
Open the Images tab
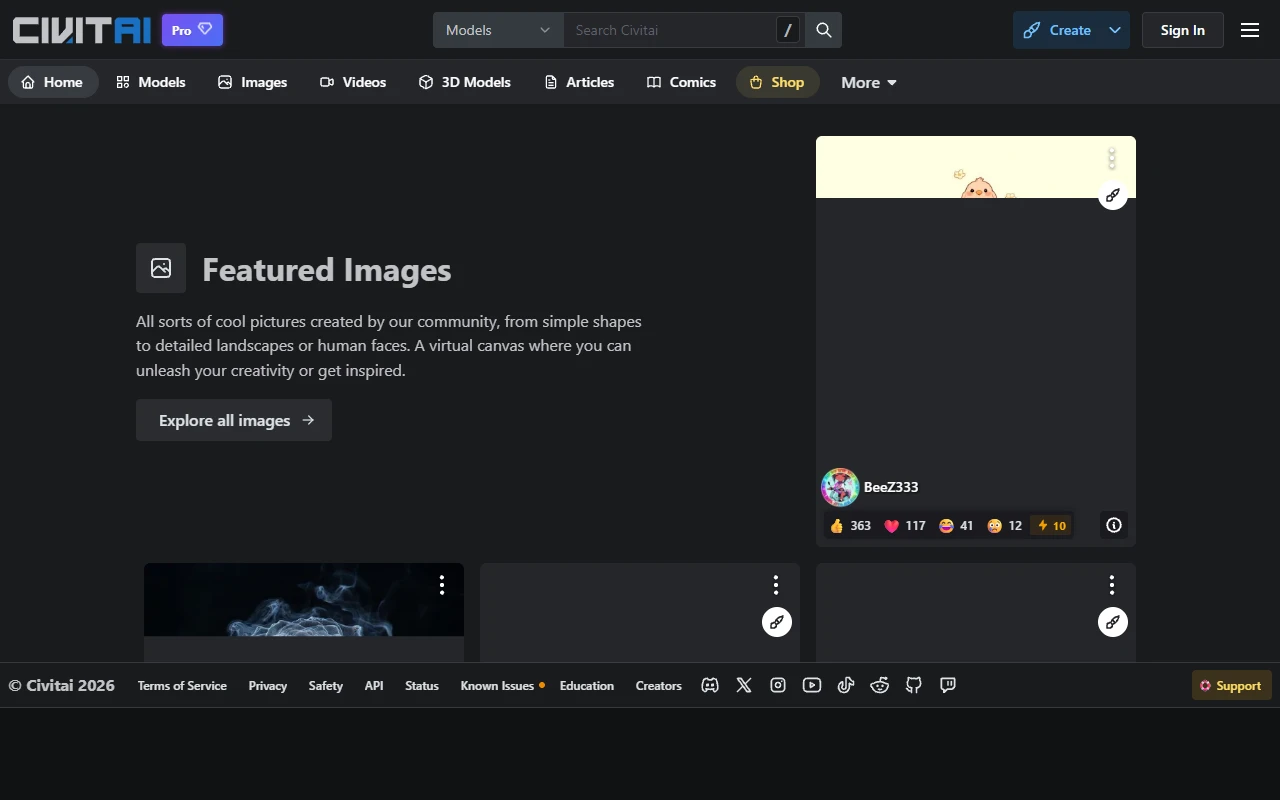click(x=253, y=82)
